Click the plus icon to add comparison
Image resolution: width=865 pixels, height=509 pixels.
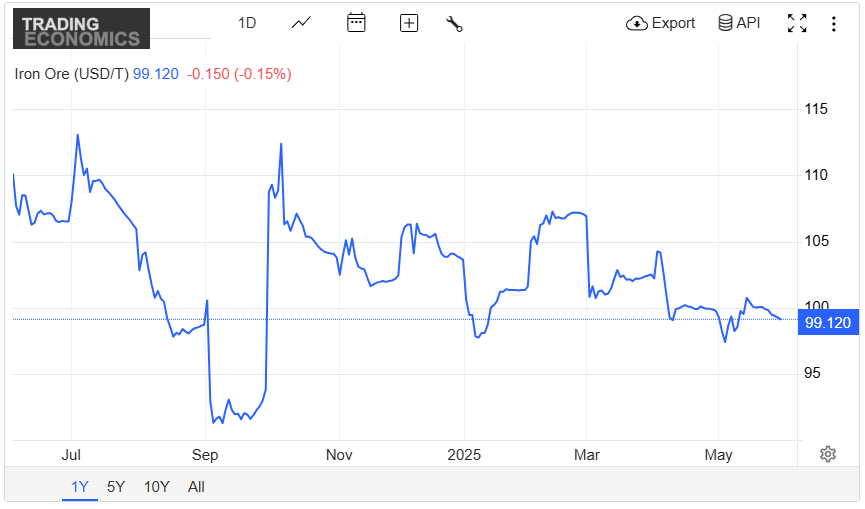pyautogui.click(x=408, y=23)
